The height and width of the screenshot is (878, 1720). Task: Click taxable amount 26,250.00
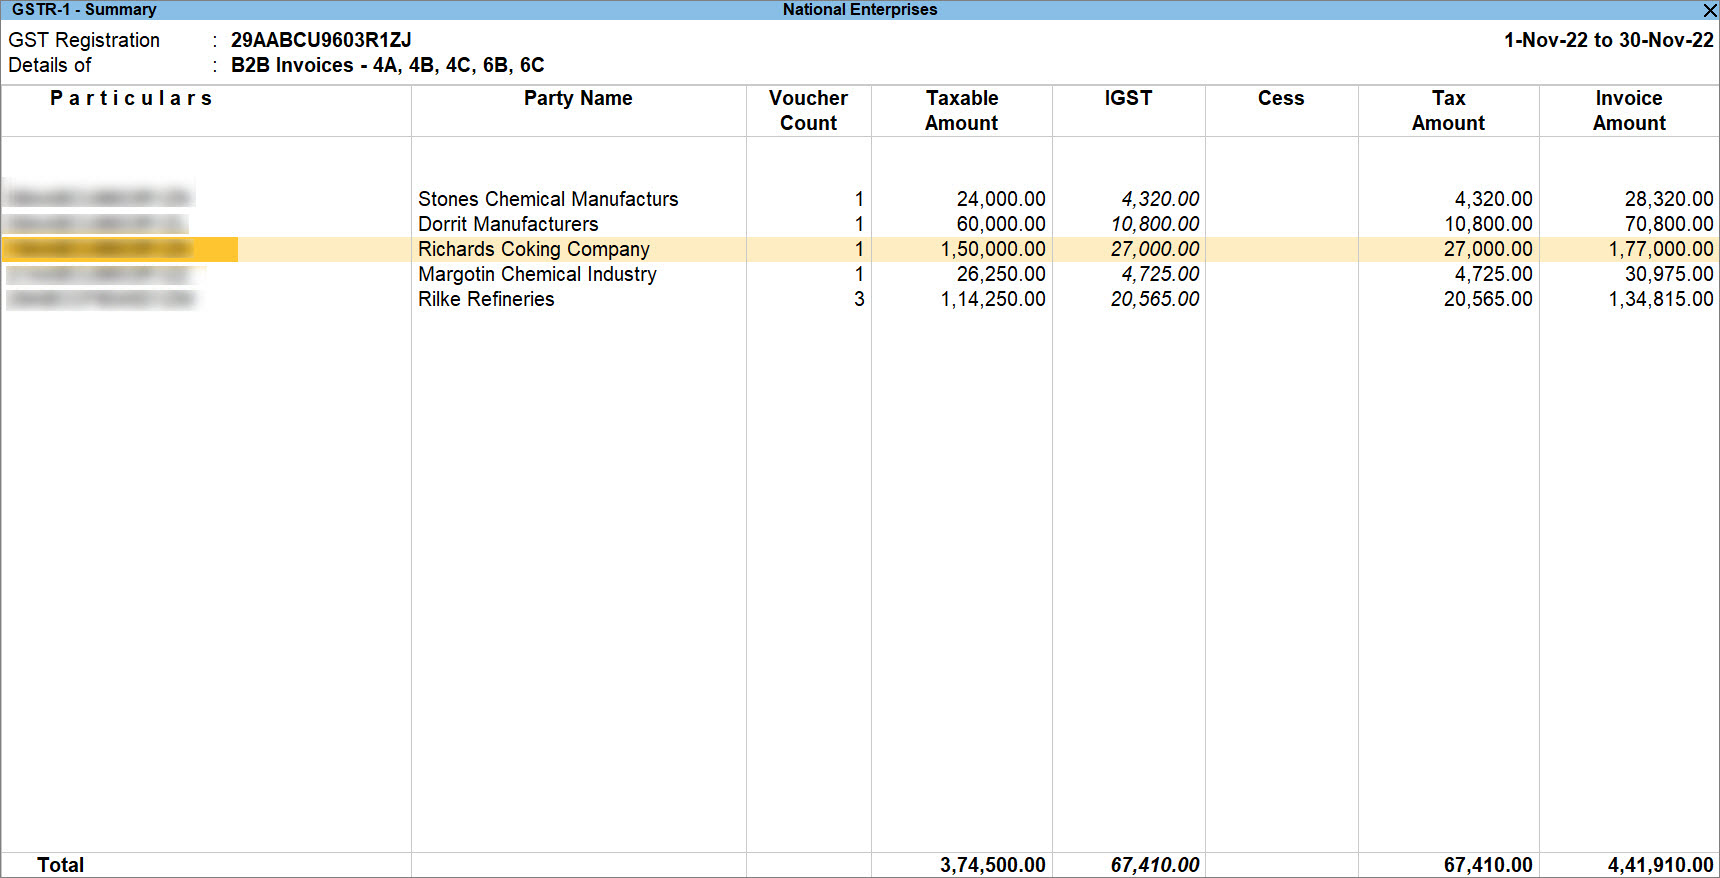pos(1001,274)
